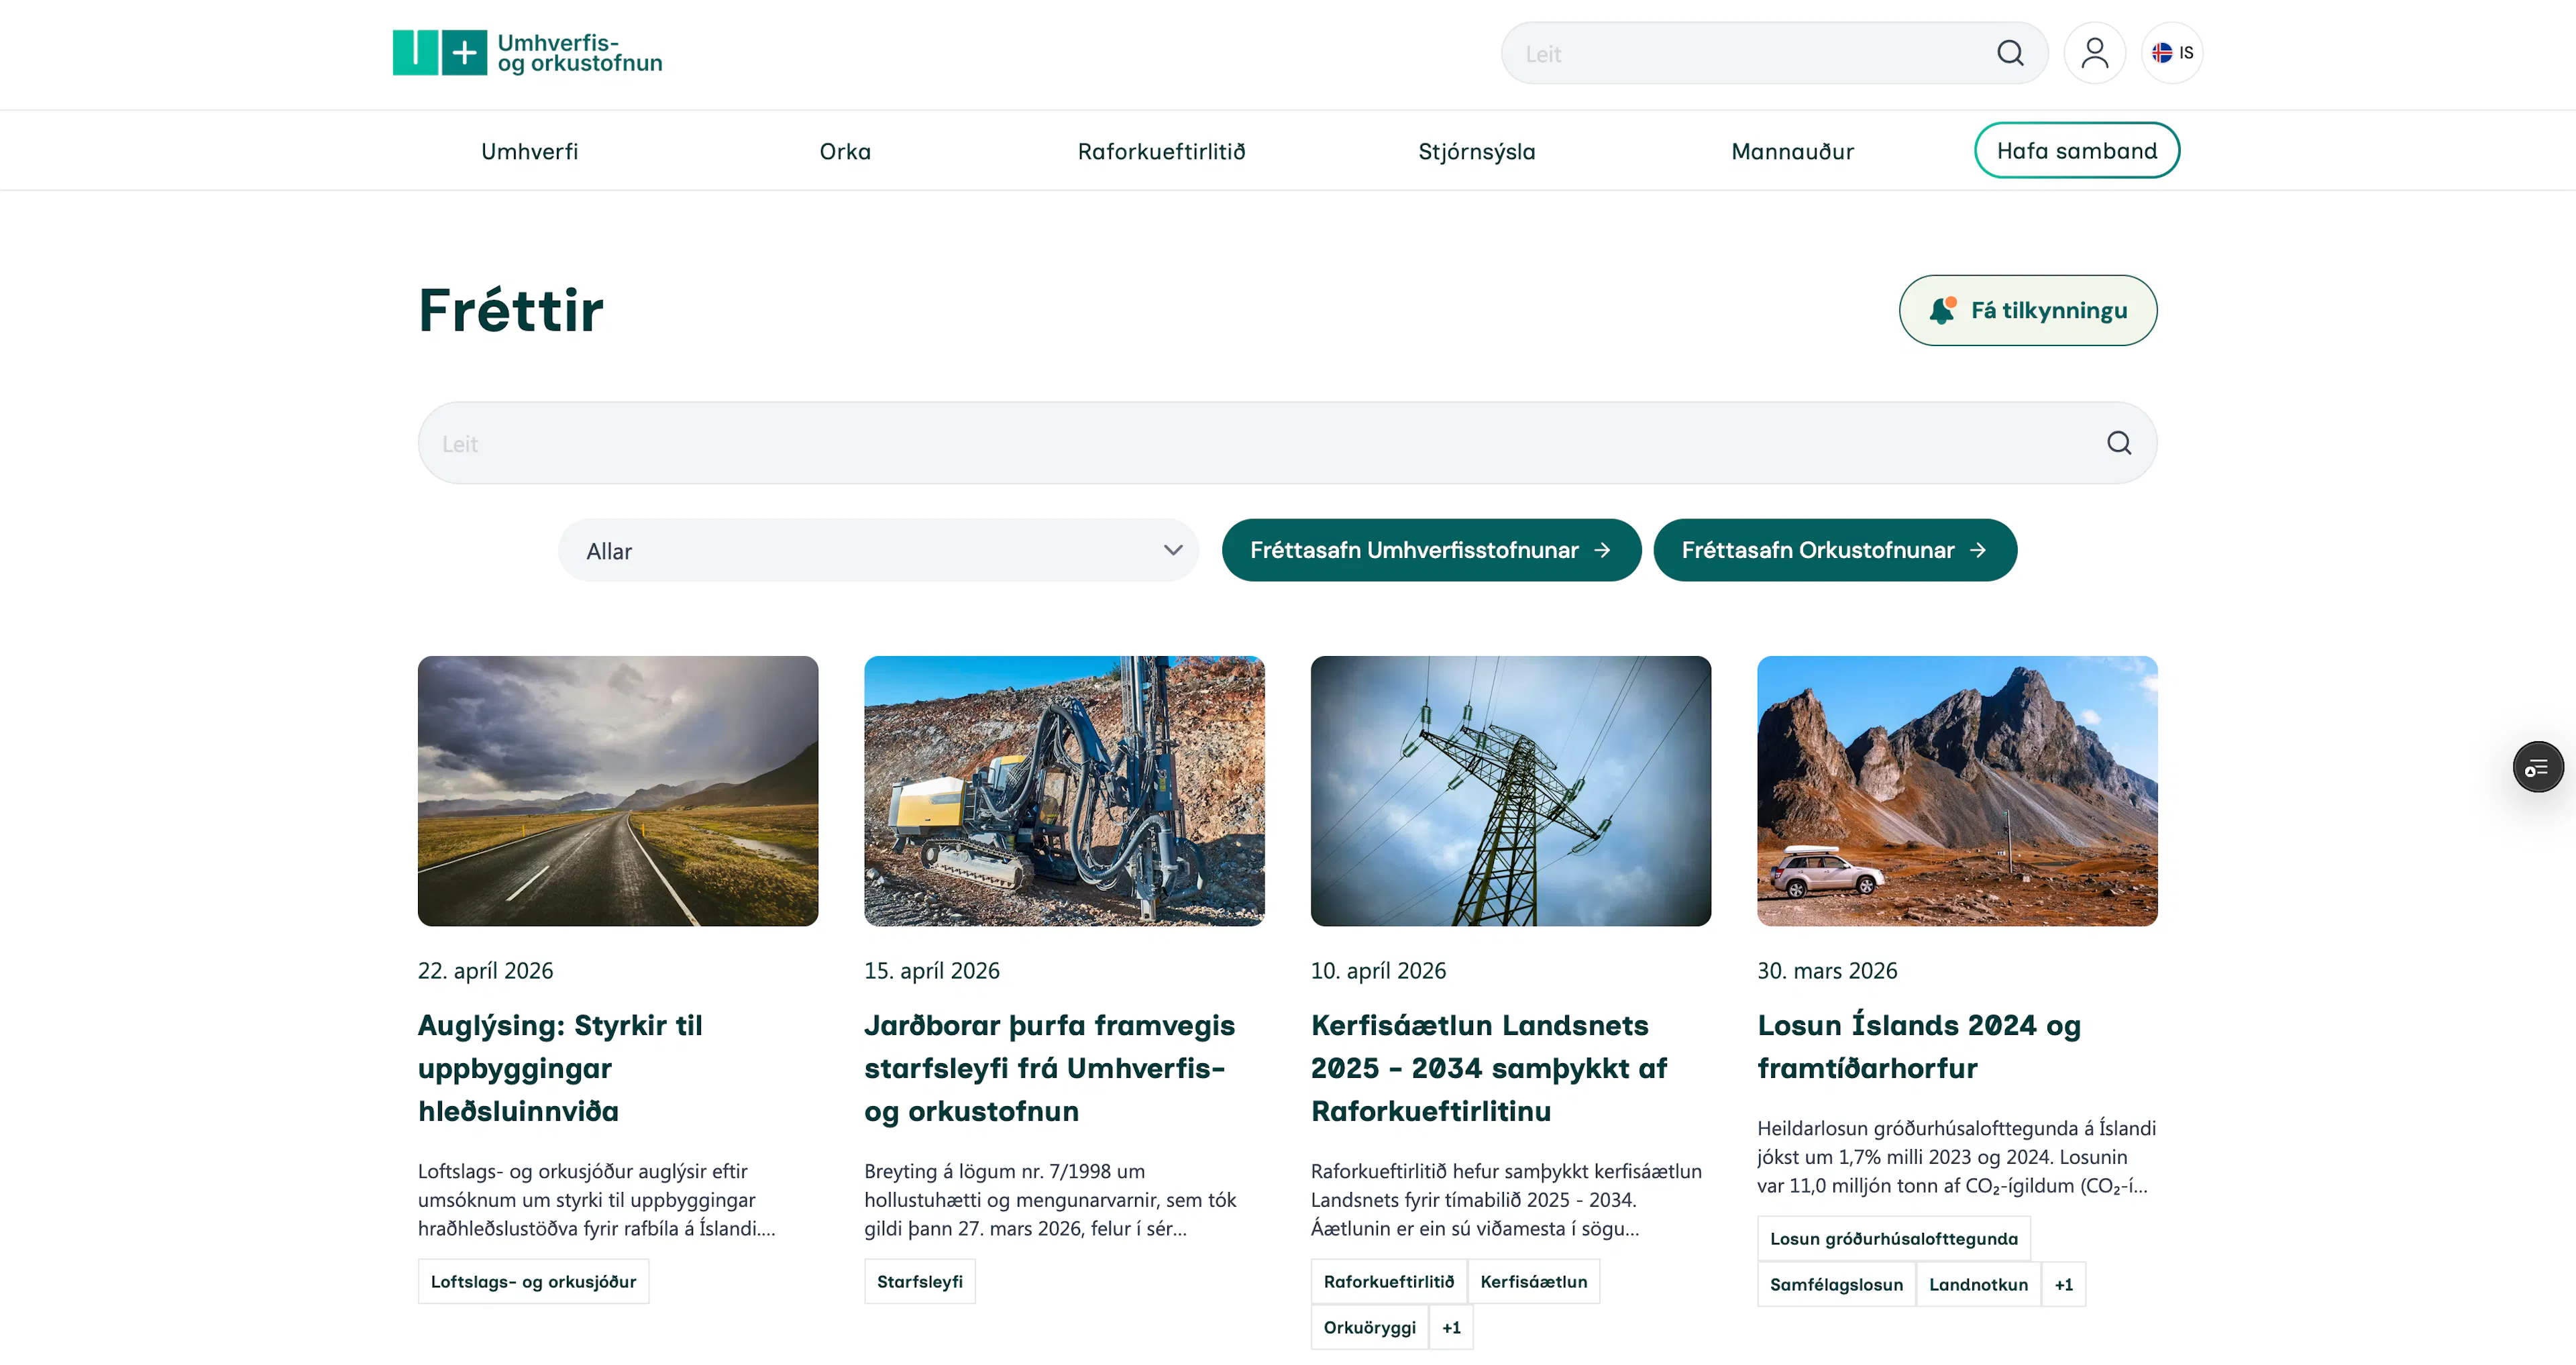
Task: Click the Hafa samband button
Action: (x=2076, y=151)
